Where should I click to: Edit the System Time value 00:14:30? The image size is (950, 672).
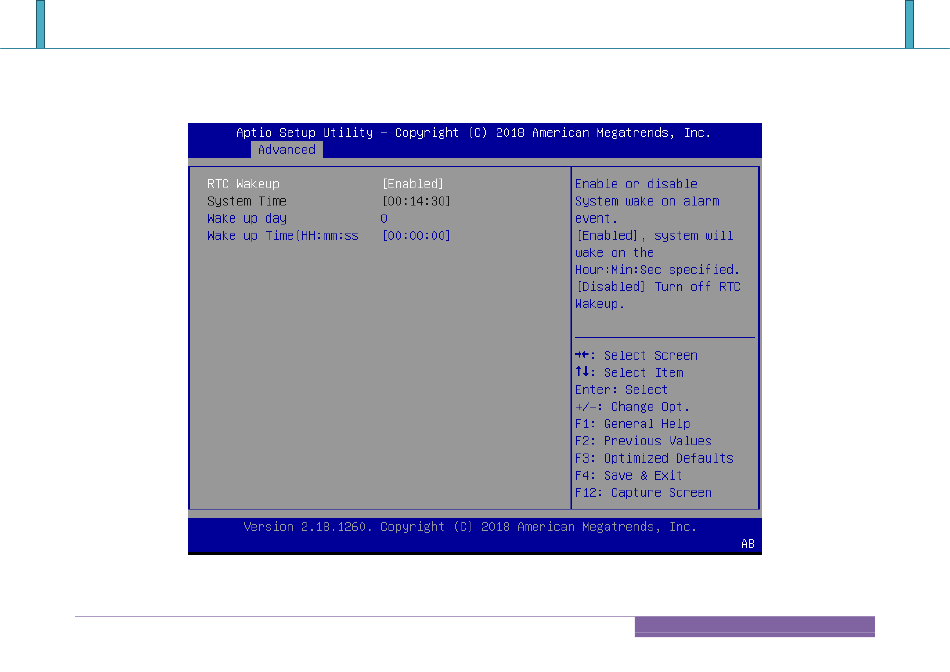[416, 201]
